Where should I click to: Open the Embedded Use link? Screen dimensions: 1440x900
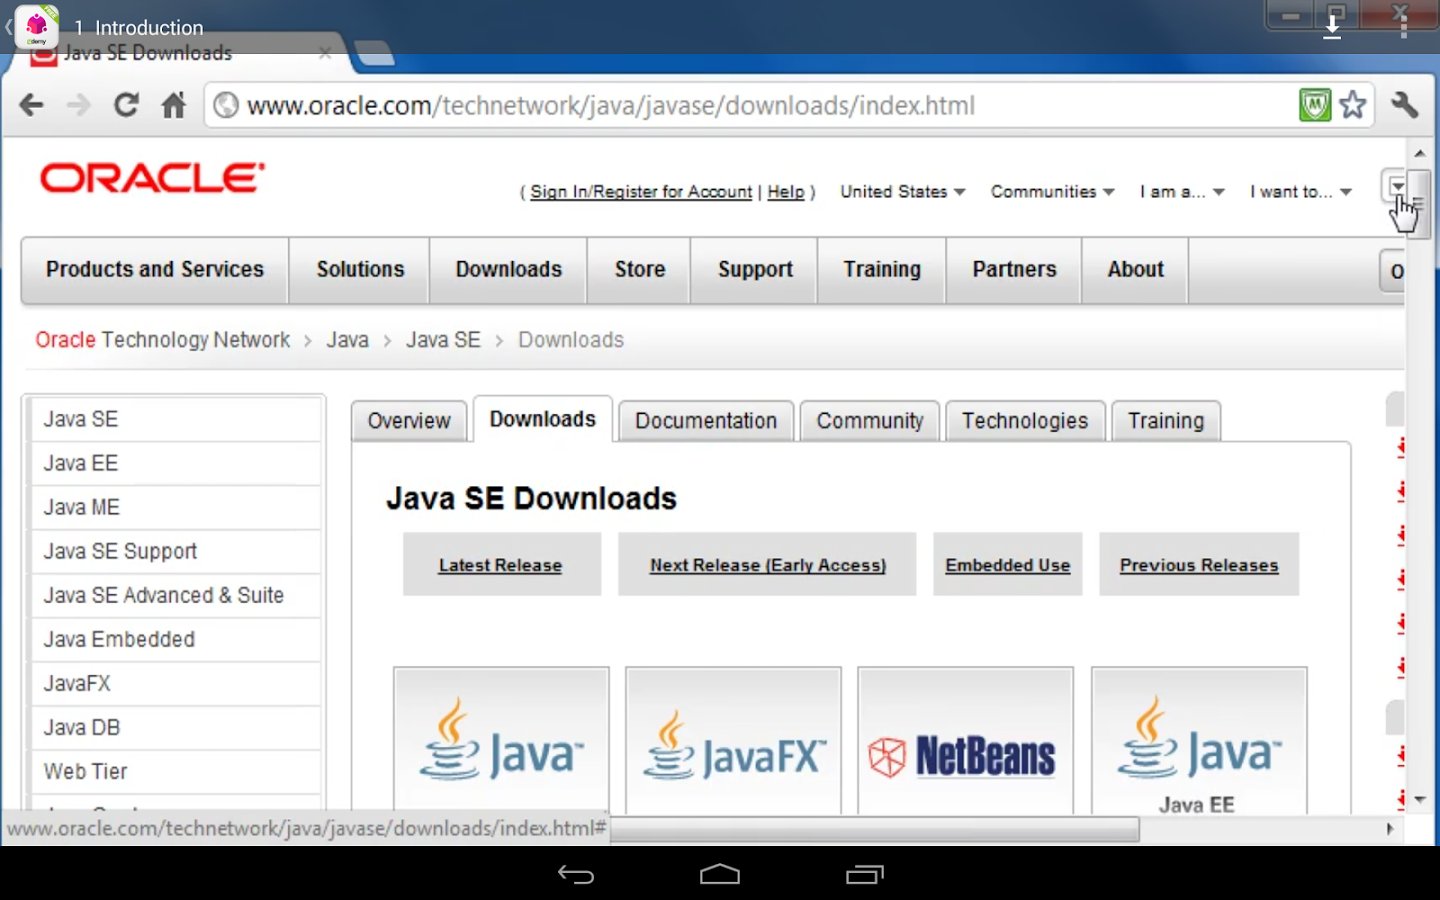click(1008, 565)
